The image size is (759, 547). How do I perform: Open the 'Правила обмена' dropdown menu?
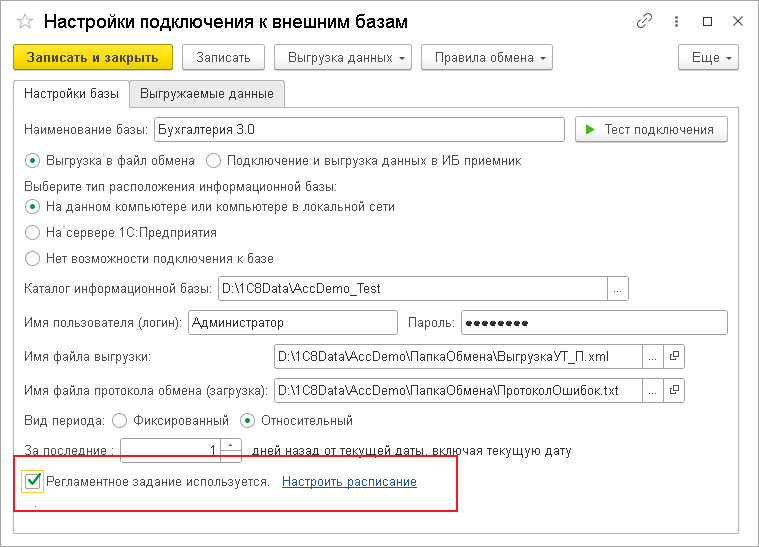pos(487,58)
